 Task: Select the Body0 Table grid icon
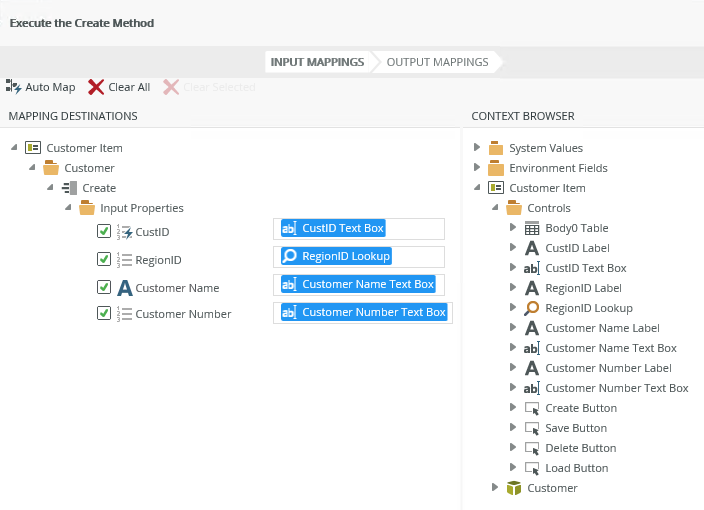coord(531,228)
